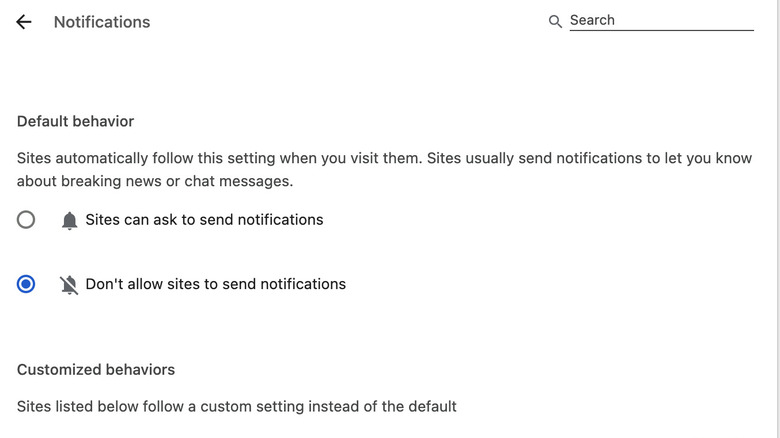Viewport: 780px width, 438px height.
Task: Click the "Sites can ask to send notifications" label
Action: [x=204, y=220]
